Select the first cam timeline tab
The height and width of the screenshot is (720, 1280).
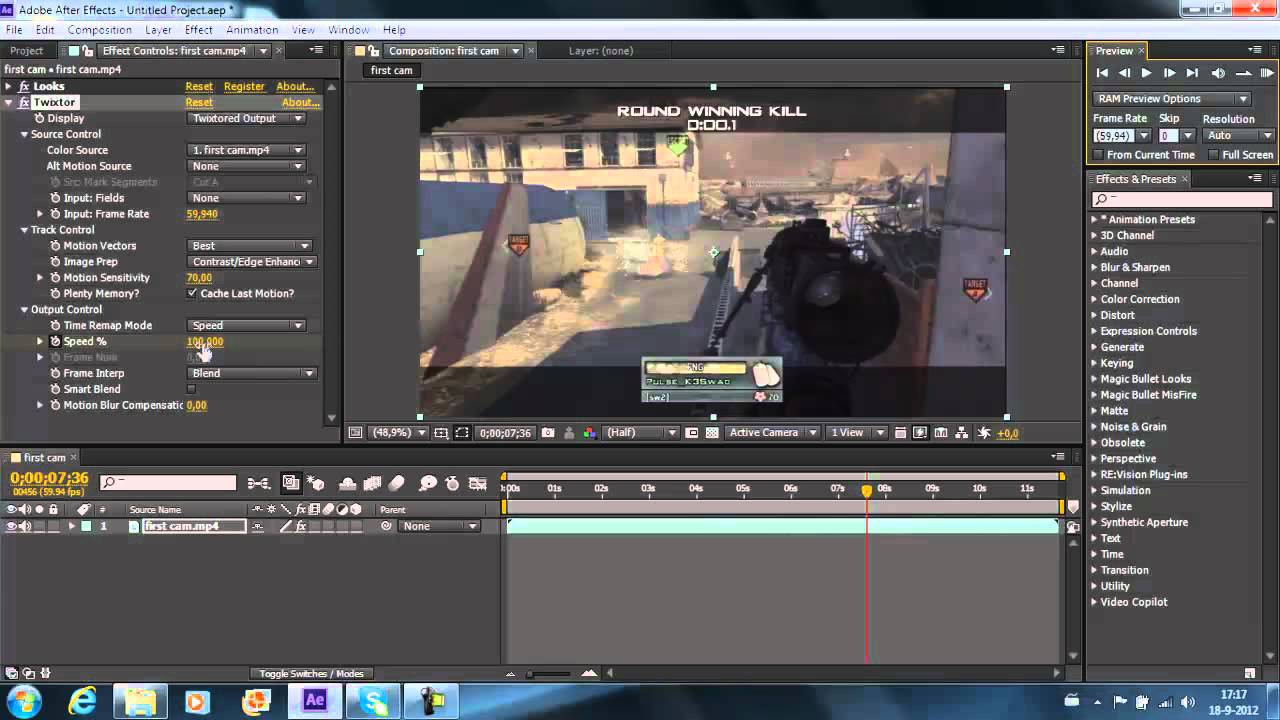45,458
